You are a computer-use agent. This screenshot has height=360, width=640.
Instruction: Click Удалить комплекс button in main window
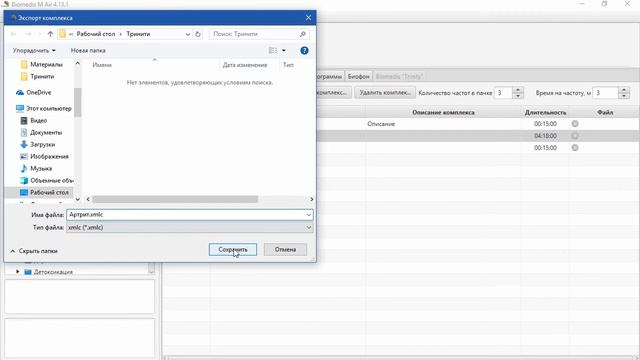coord(385,93)
